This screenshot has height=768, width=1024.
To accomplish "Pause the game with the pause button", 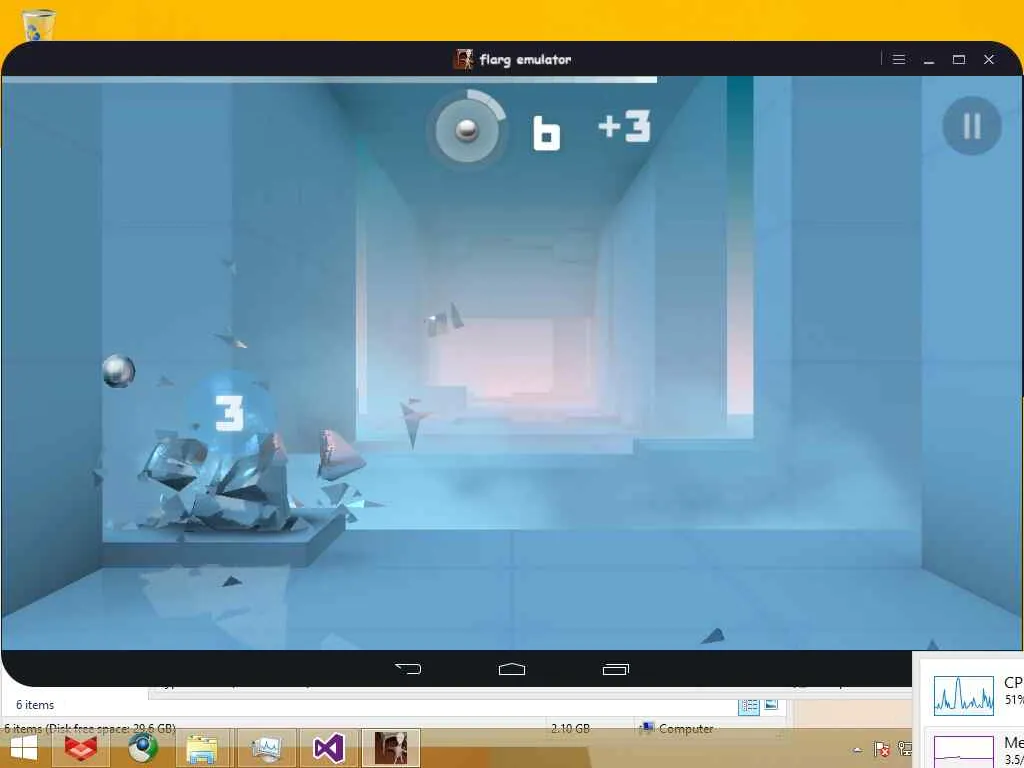I will tap(971, 126).
